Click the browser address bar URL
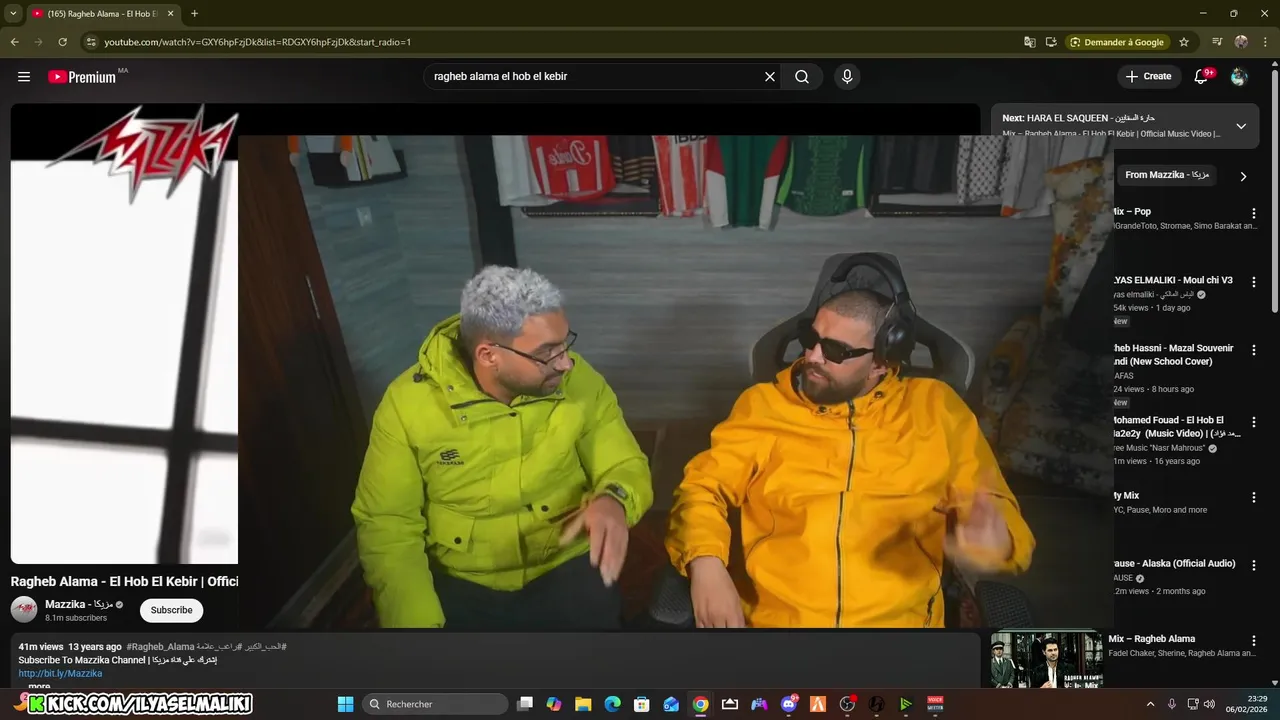This screenshot has width=1280, height=720. (258, 42)
